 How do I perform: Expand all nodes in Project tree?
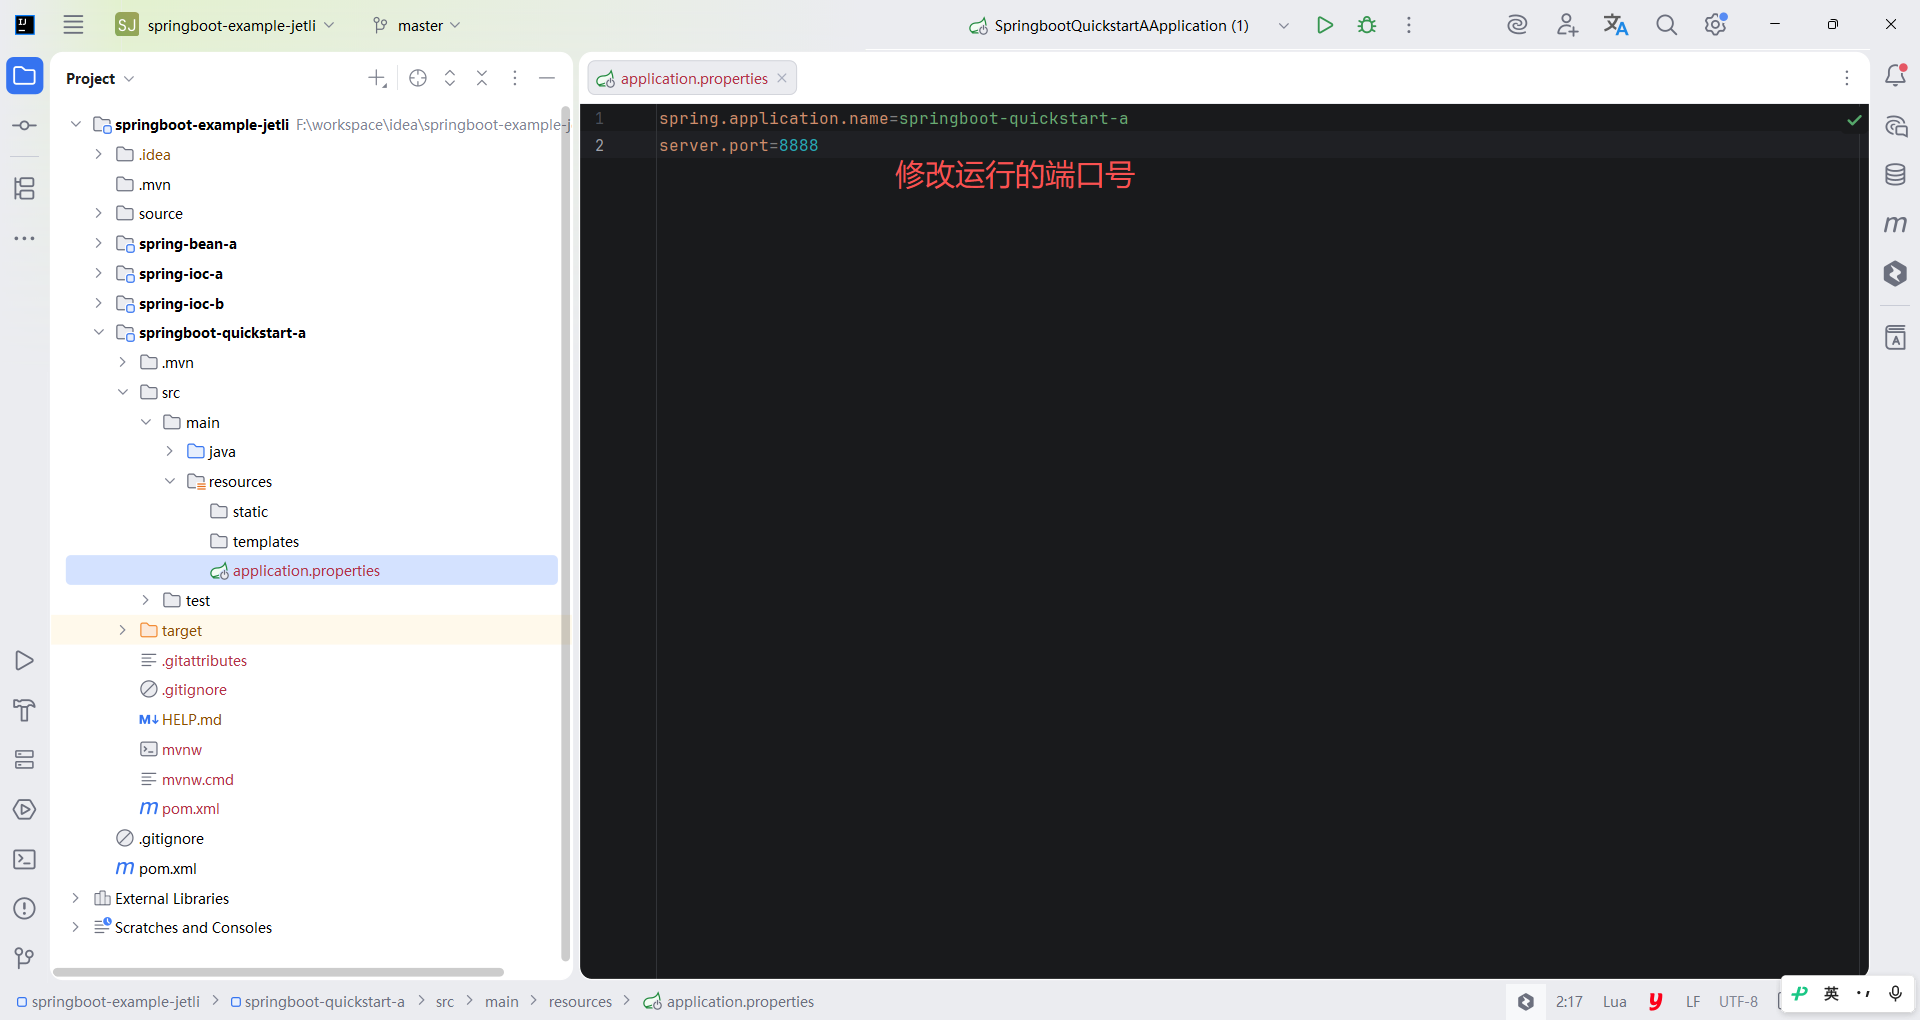pyautogui.click(x=450, y=78)
